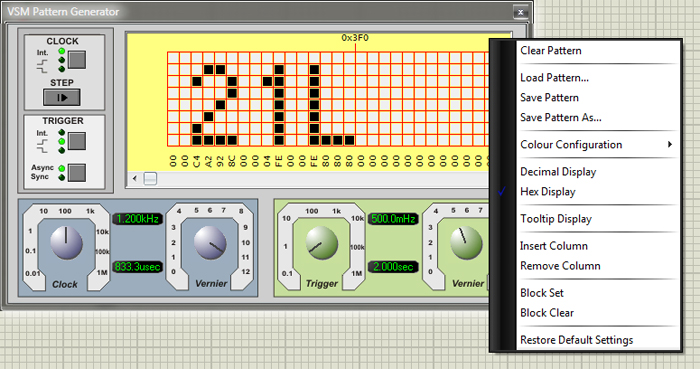Toggle the Async/Sync trigger square button
This screenshot has width=700, height=369.
point(77,173)
